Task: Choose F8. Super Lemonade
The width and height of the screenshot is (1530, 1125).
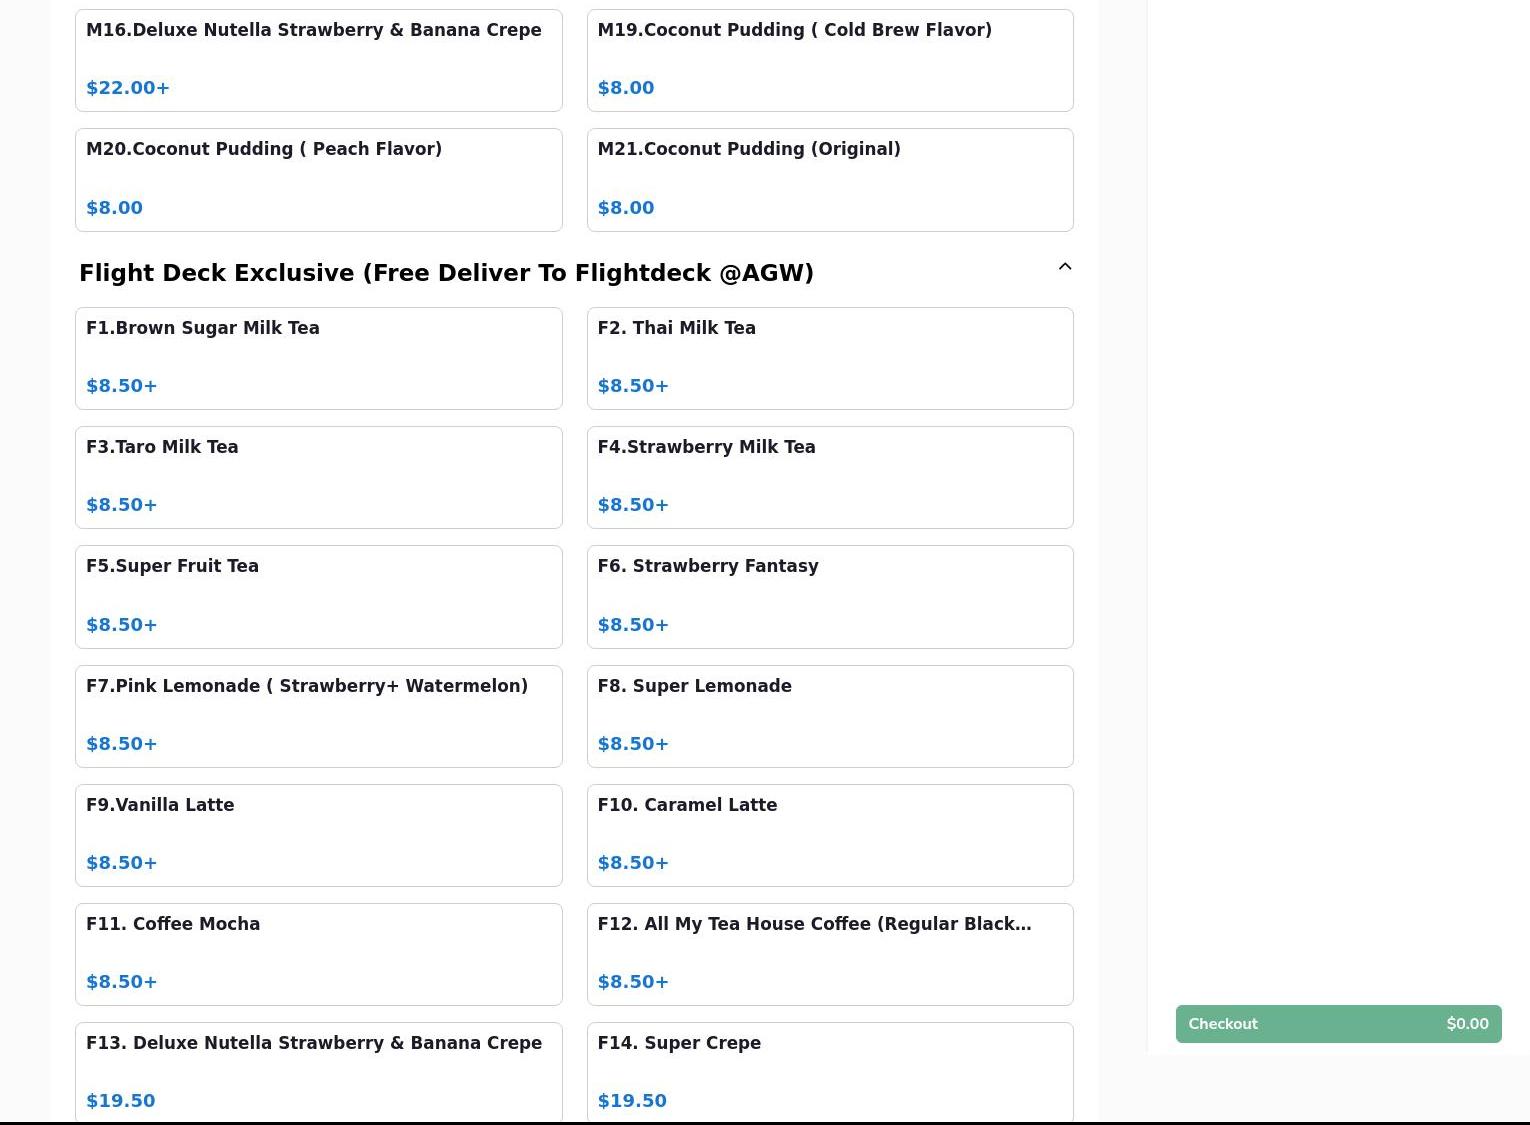Action: (829, 716)
